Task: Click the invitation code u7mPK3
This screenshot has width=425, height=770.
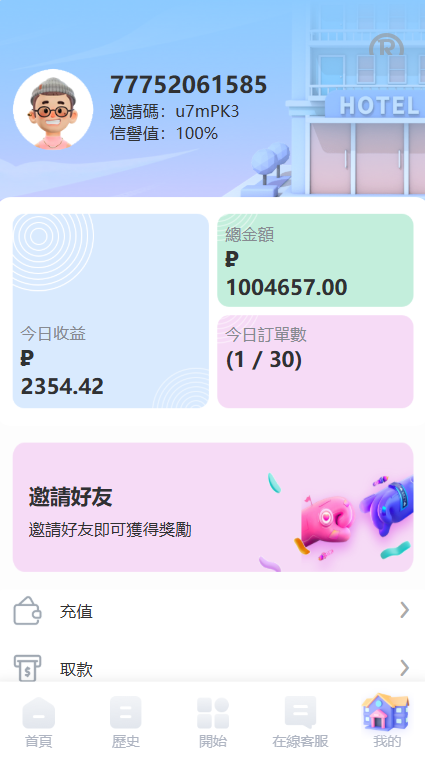Action: point(207,112)
